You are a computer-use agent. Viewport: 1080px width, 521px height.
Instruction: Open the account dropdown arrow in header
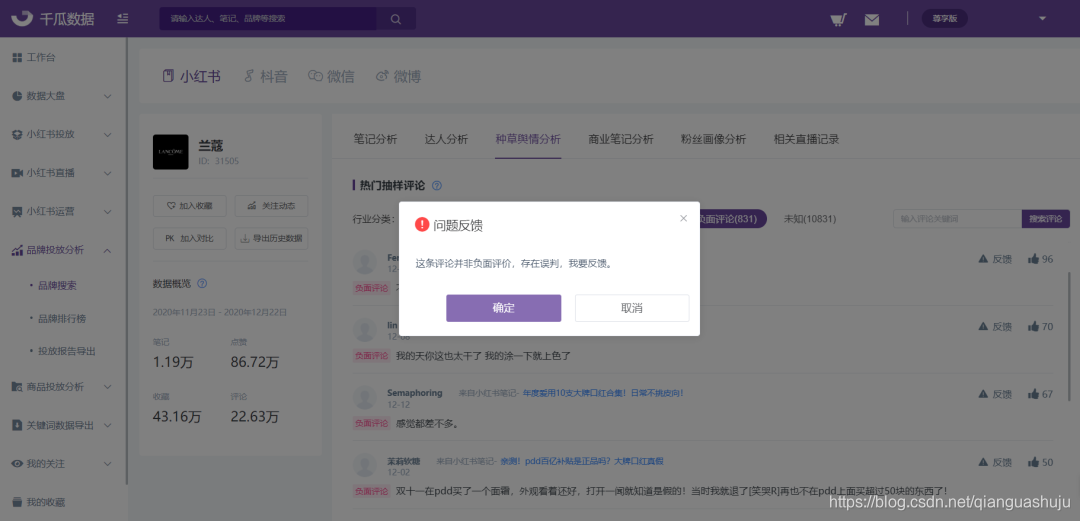point(1042,19)
